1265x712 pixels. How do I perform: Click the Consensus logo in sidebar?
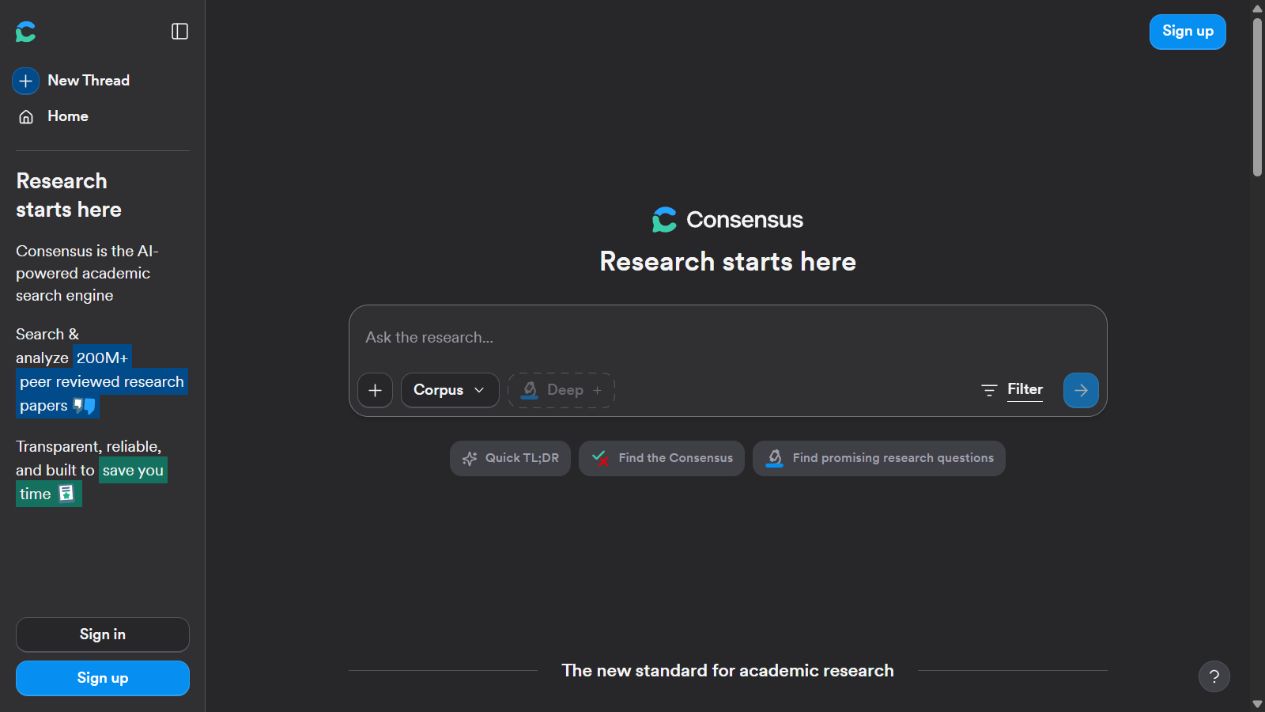coord(26,32)
